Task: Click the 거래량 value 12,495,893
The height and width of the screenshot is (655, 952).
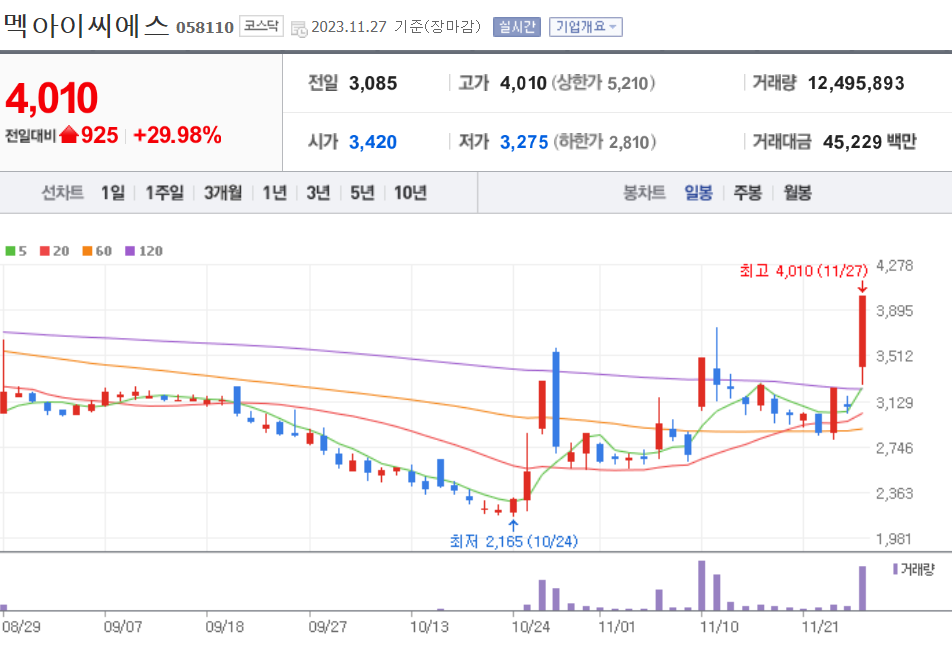Action: 856,83
